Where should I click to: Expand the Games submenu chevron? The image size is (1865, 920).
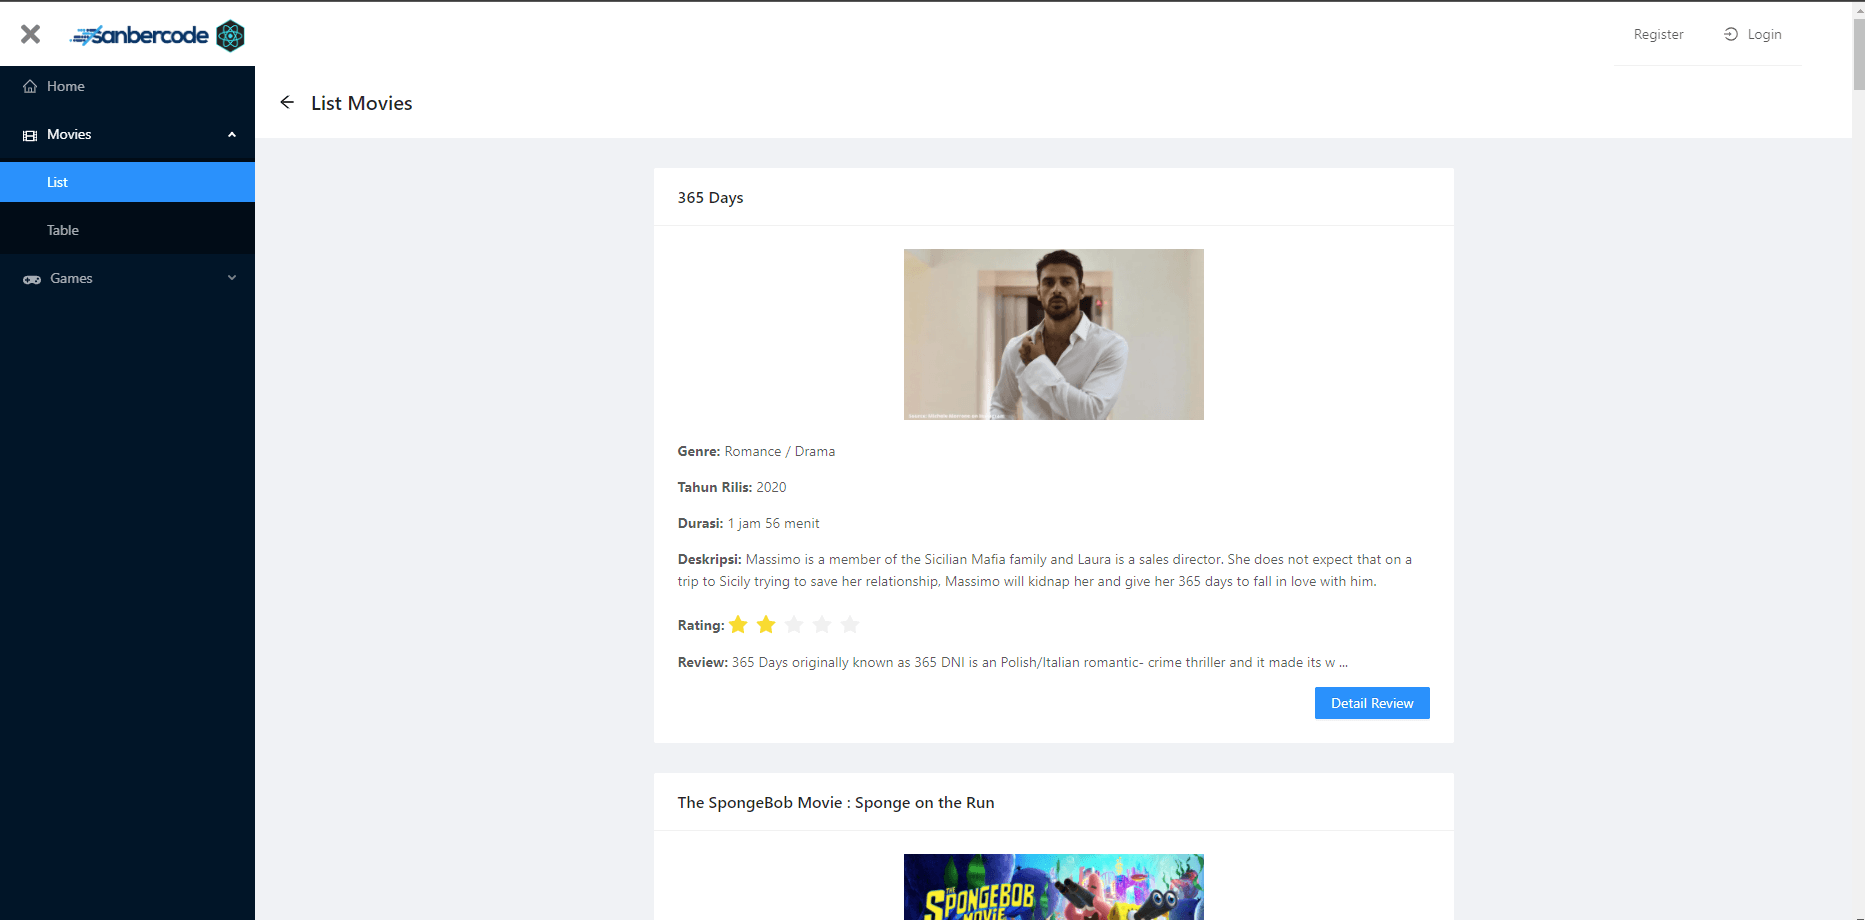pyautogui.click(x=232, y=278)
